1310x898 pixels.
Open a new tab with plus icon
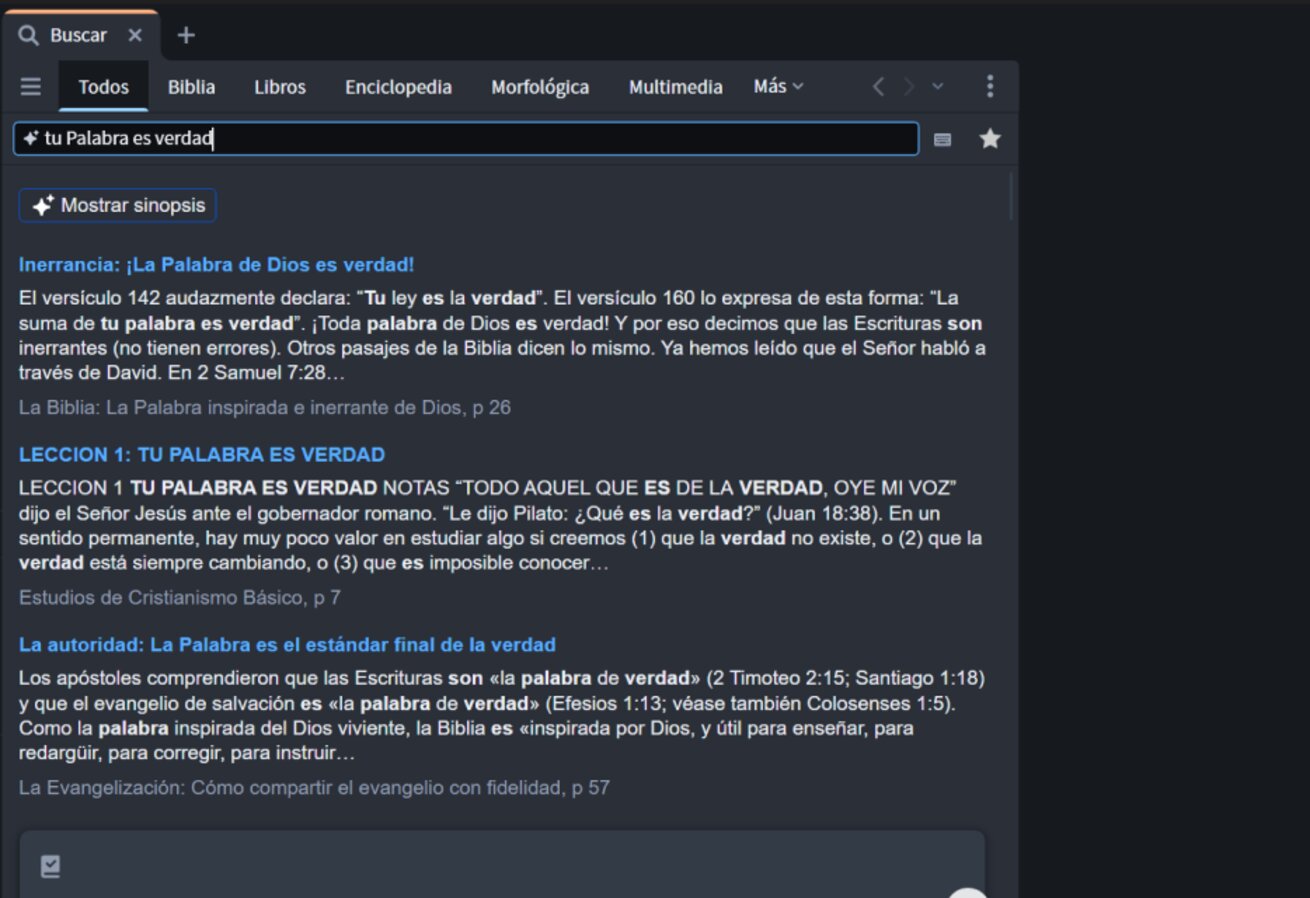click(186, 35)
